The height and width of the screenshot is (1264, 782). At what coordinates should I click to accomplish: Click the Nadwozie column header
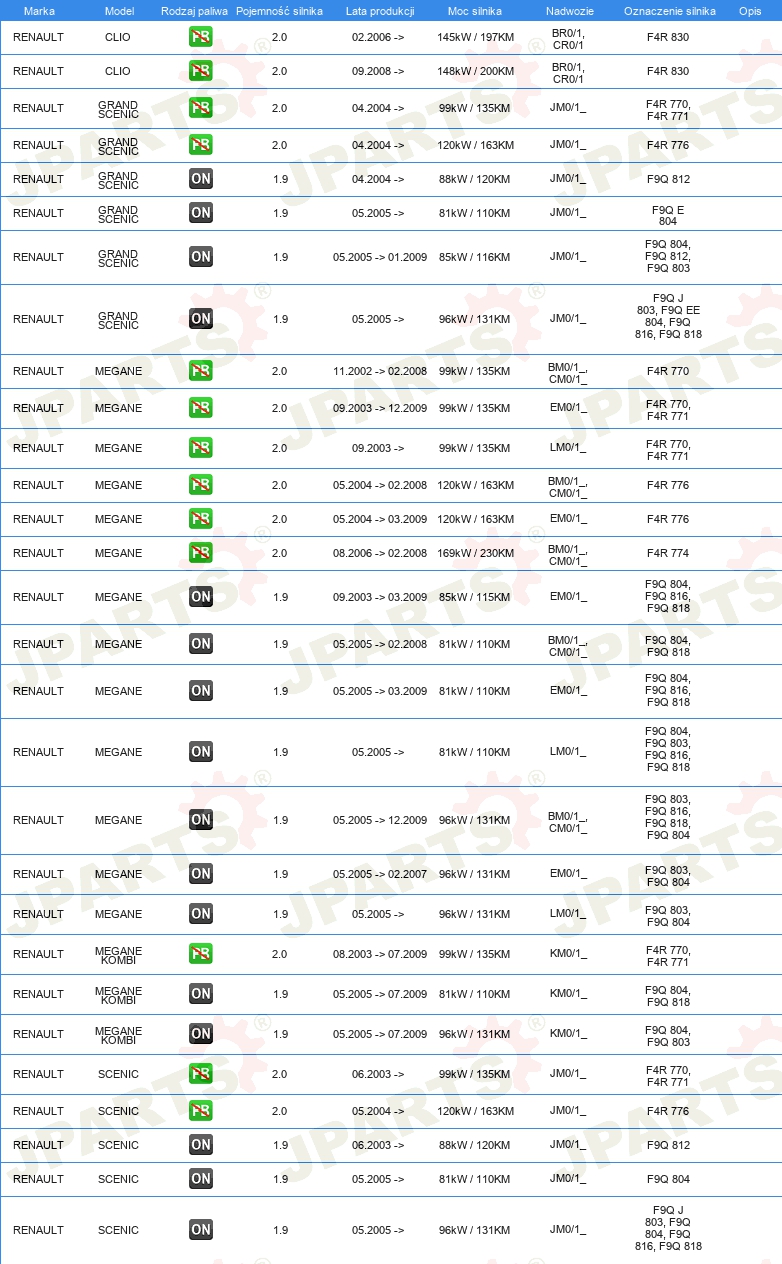569,11
